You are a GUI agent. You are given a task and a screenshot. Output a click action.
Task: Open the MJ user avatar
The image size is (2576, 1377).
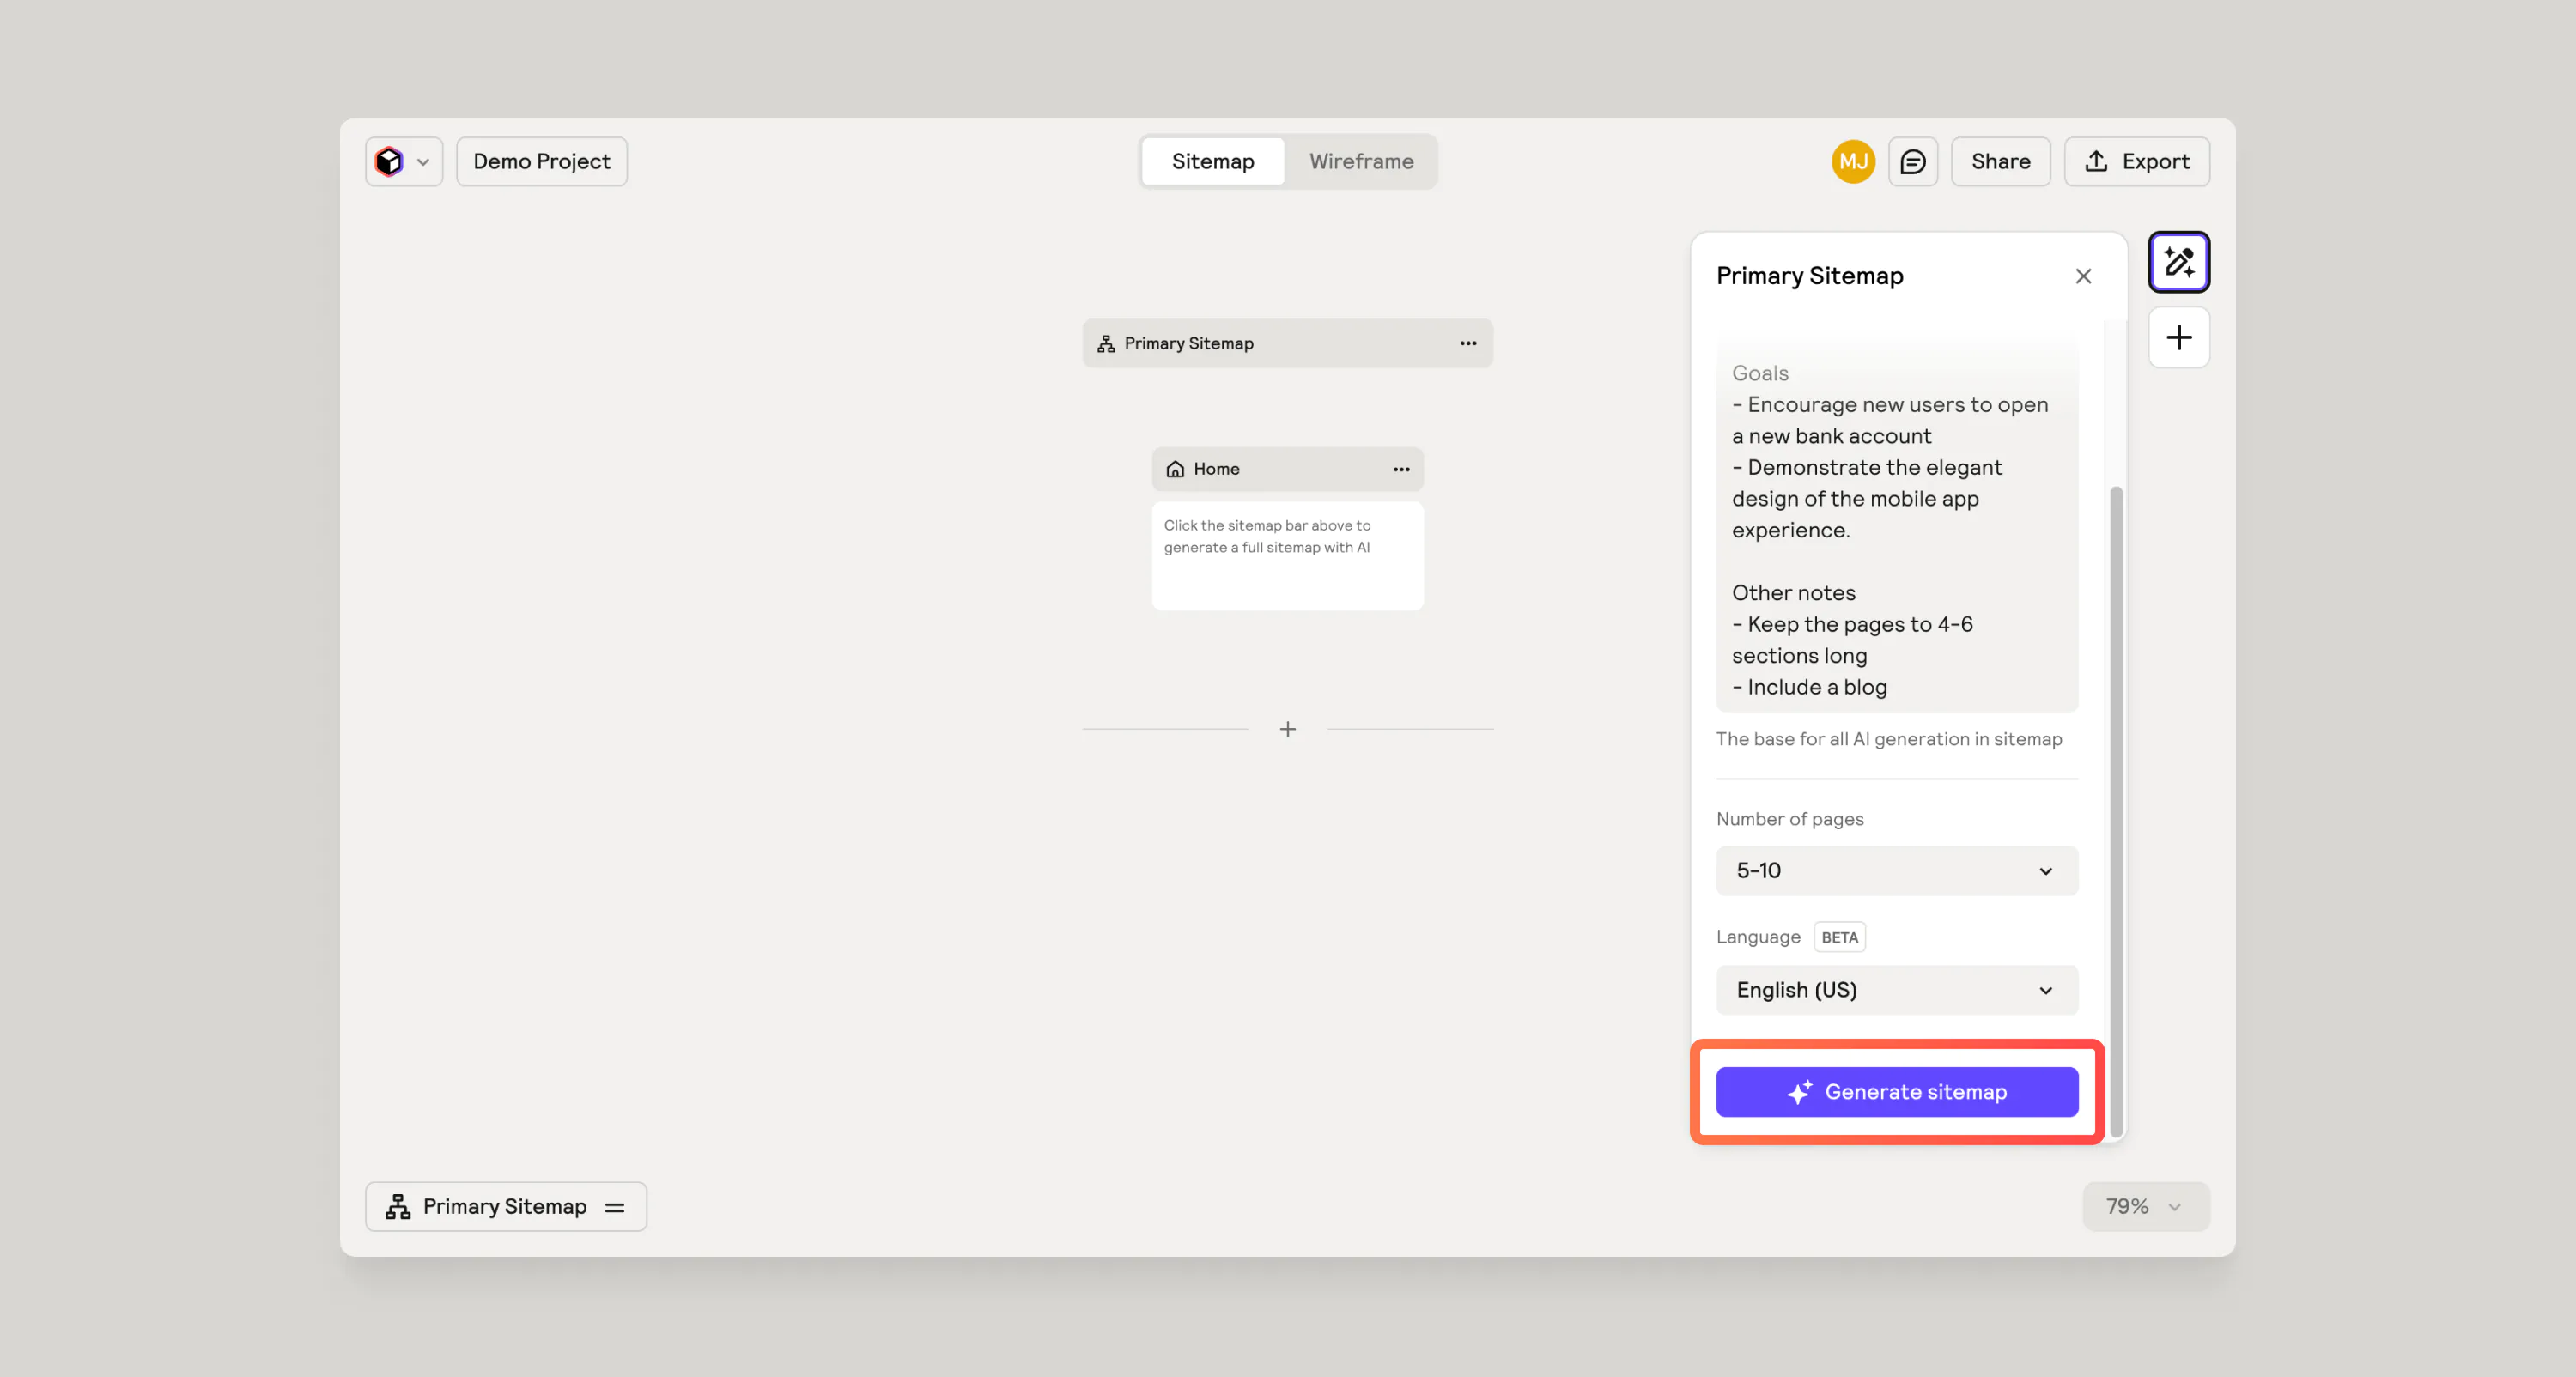click(1853, 161)
